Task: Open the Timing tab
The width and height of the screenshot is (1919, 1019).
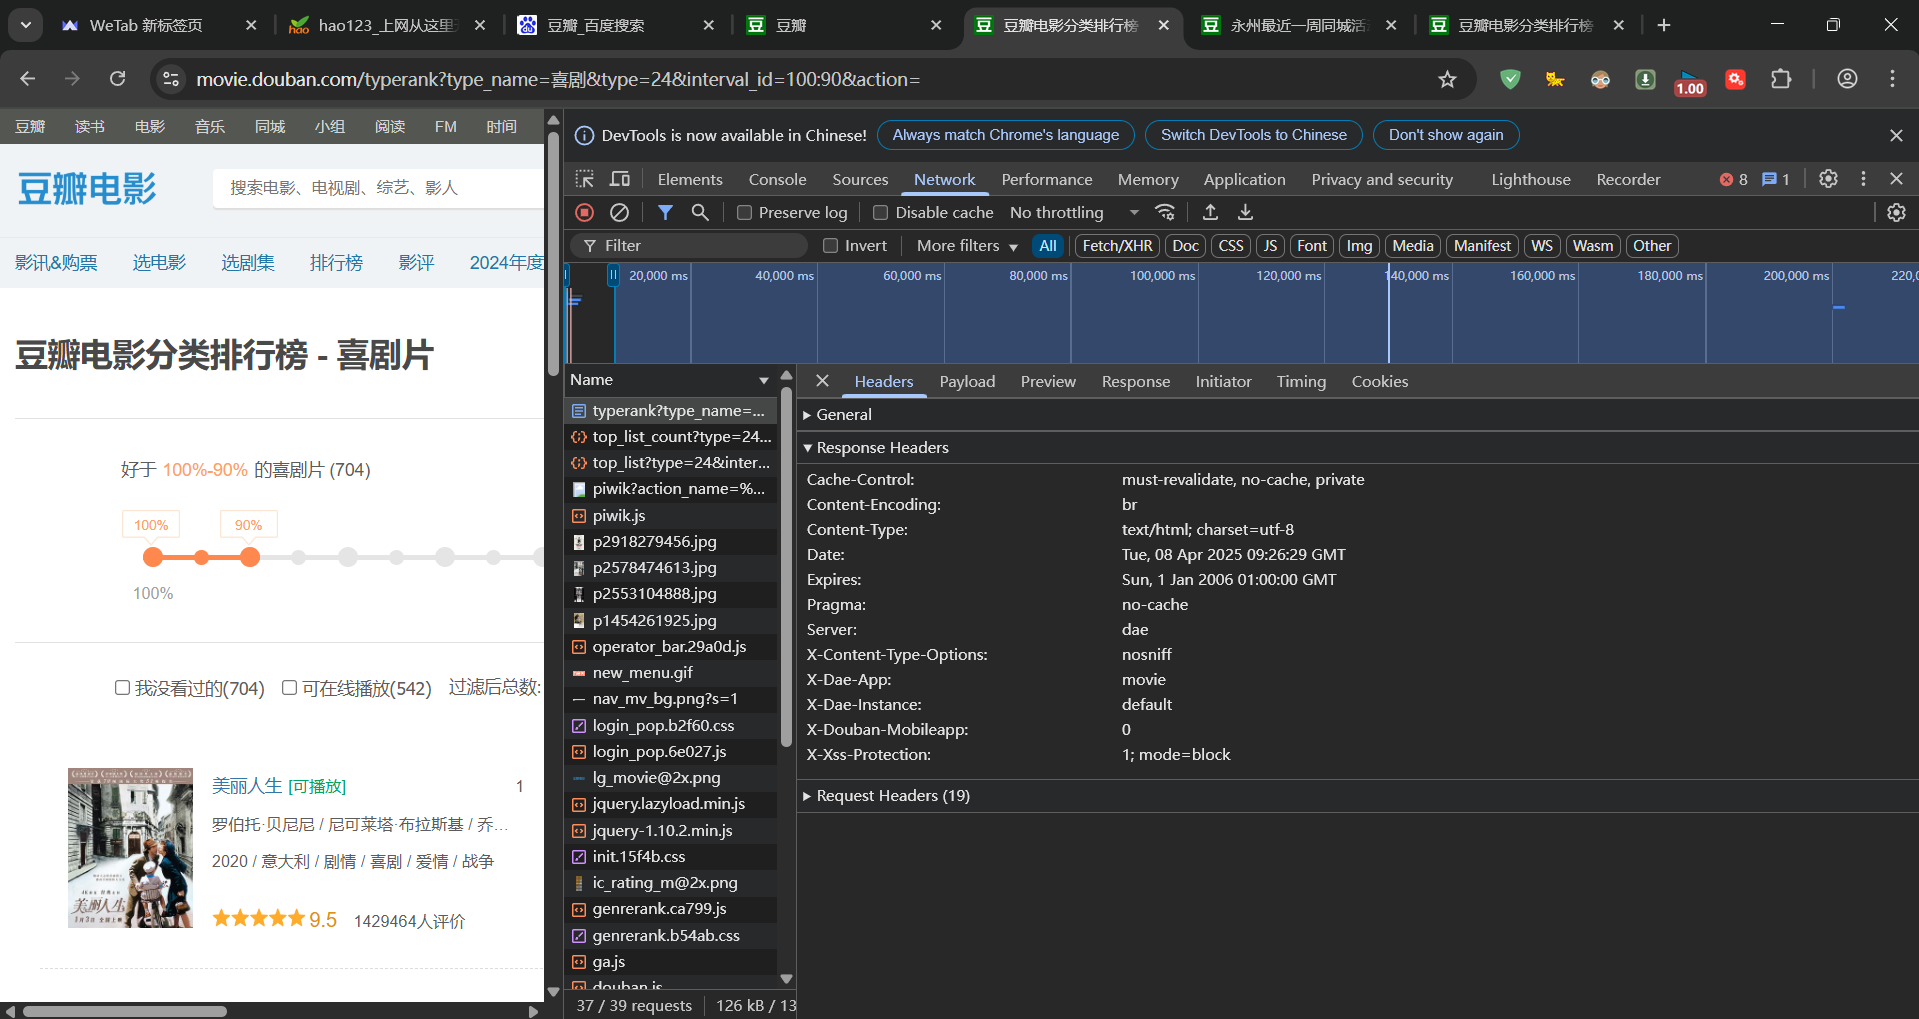Action: click(1301, 381)
